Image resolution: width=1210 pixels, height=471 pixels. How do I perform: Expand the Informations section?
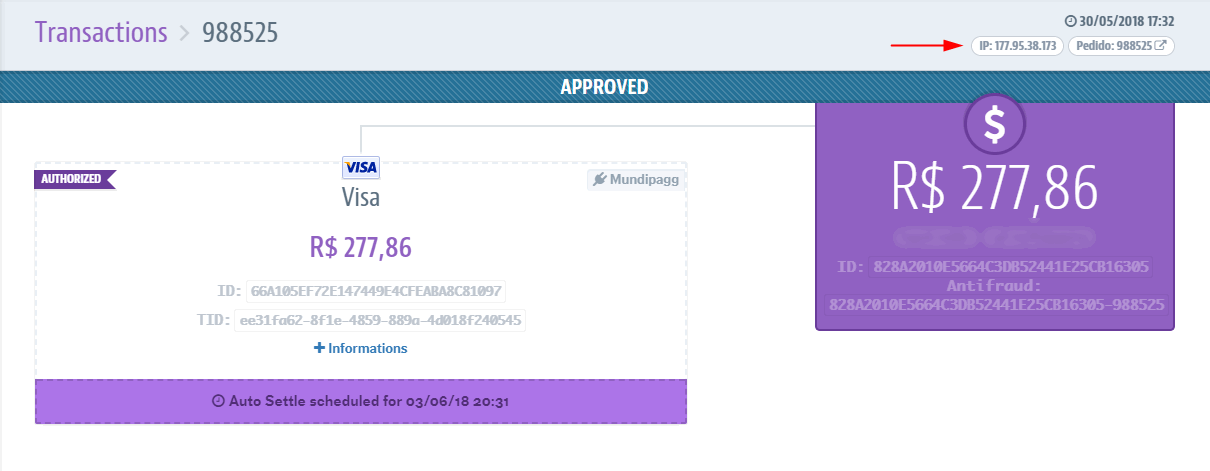[x=361, y=348]
